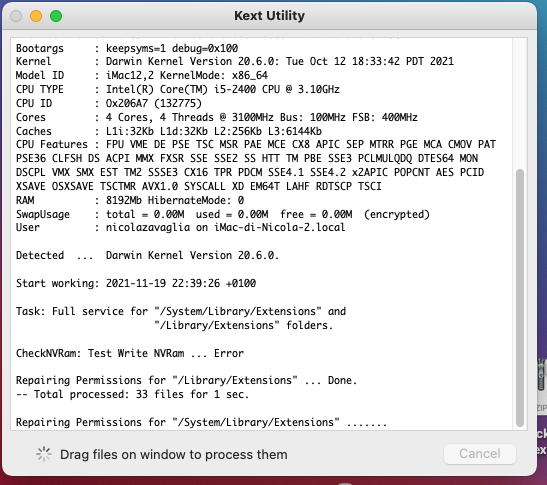Click 'Repairing Permissions for "/Library/Extensions" ... Done.'
The height and width of the screenshot is (485, 547).
click(x=187, y=380)
